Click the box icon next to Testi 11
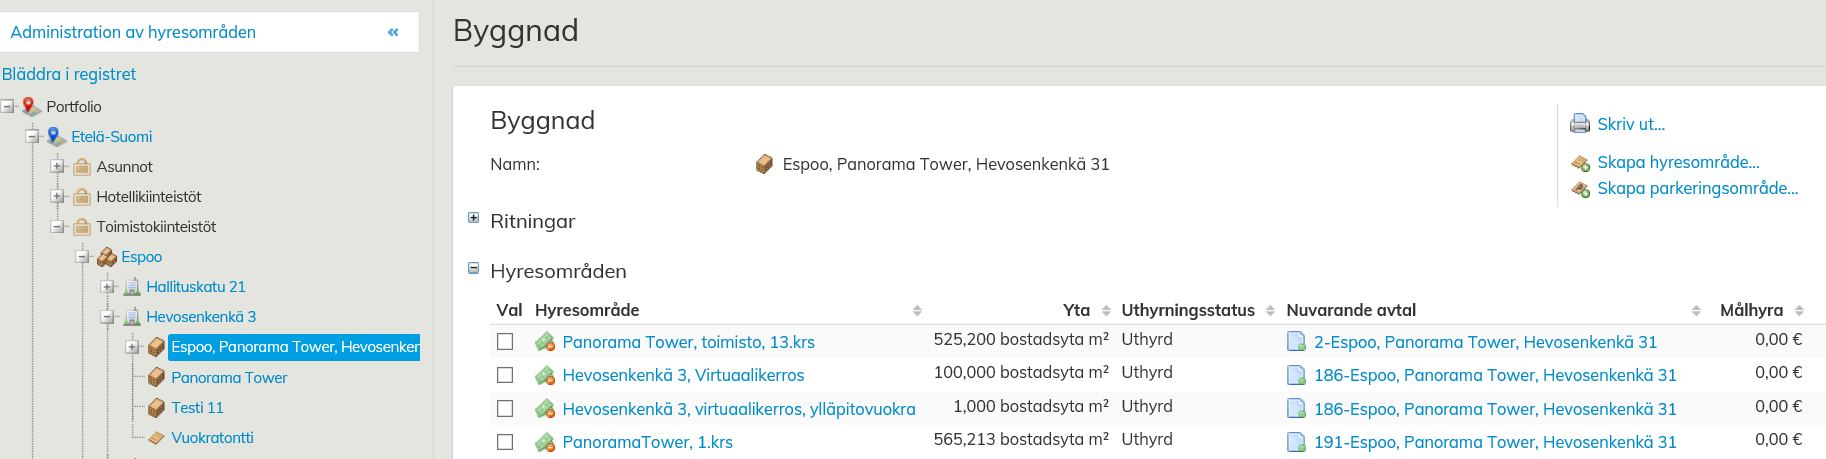Screen dimensions: 1826x459 click(x=156, y=408)
